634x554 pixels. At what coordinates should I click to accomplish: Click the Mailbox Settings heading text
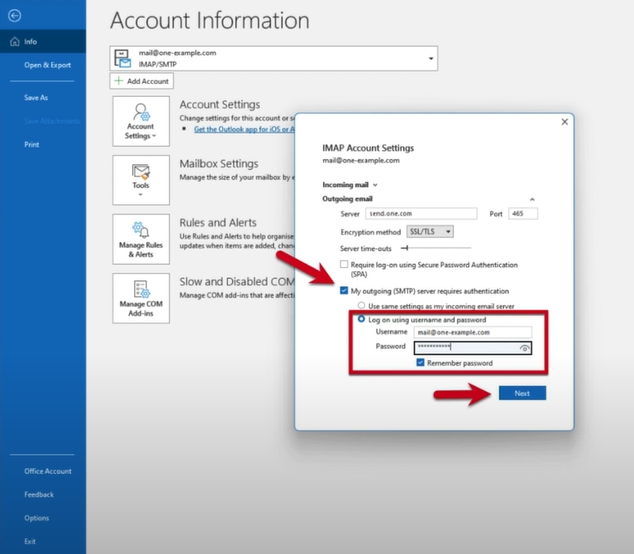tap(219, 163)
